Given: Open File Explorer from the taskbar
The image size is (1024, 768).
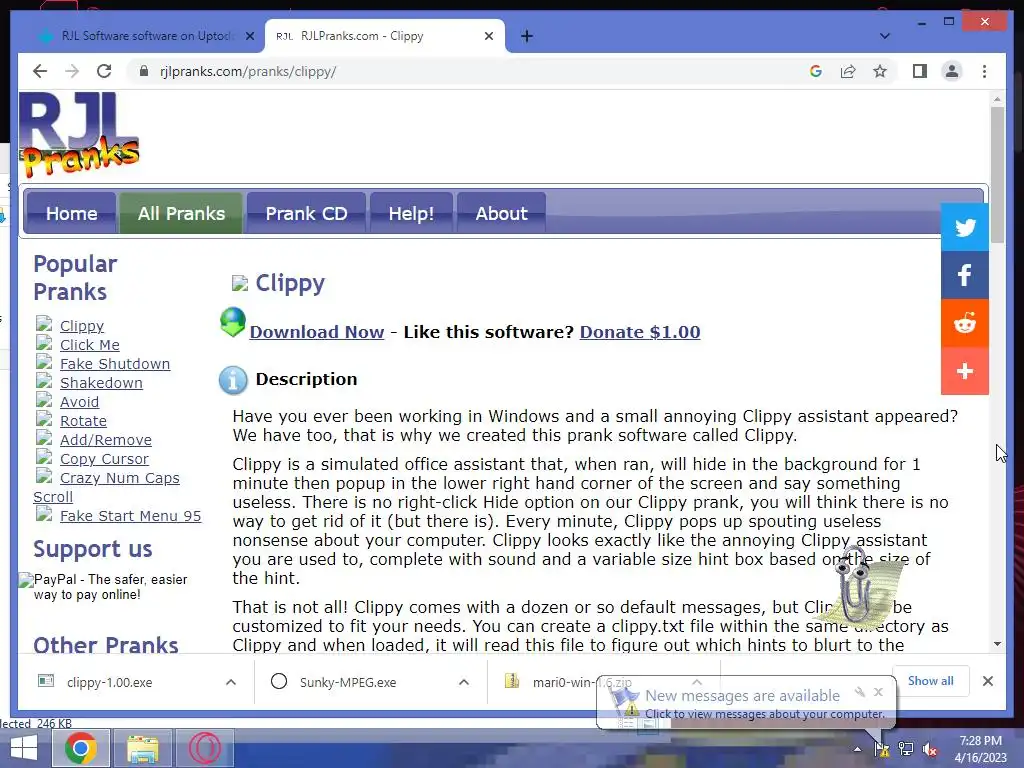Looking at the screenshot, I should (142, 748).
